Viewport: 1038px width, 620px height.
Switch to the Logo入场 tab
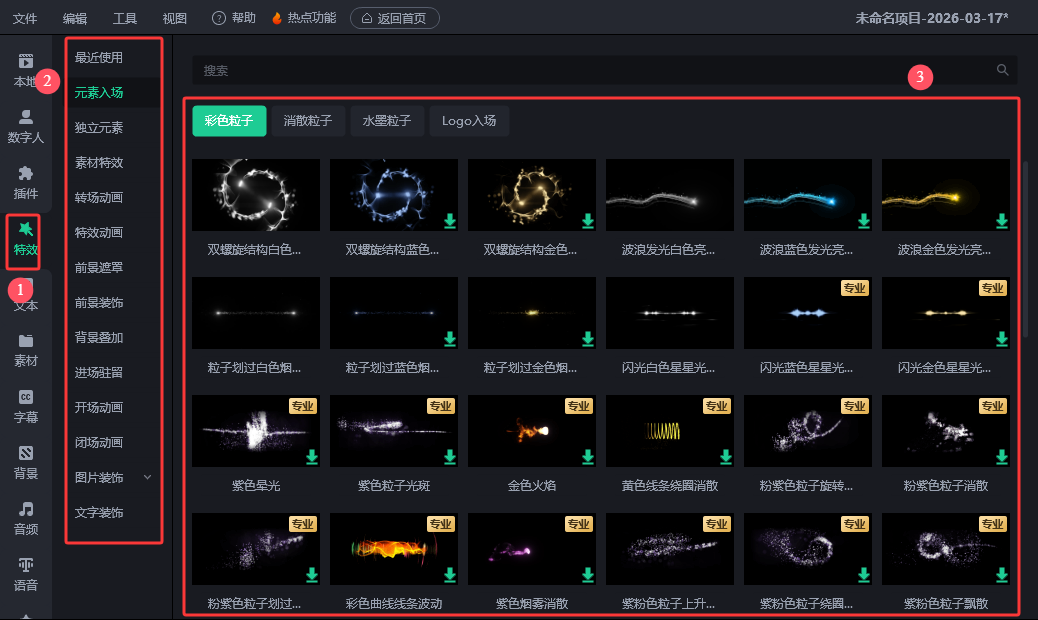(x=469, y=121)
